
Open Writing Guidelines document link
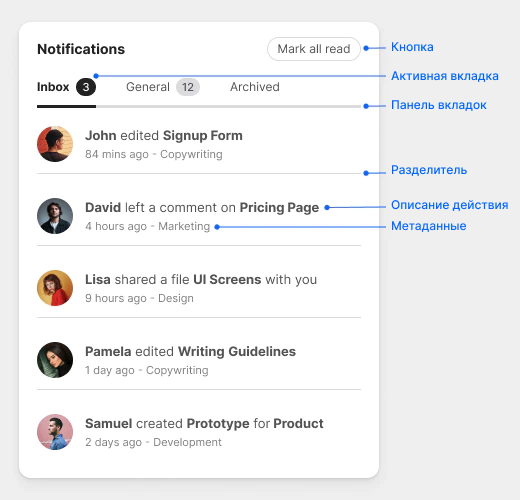237,352
